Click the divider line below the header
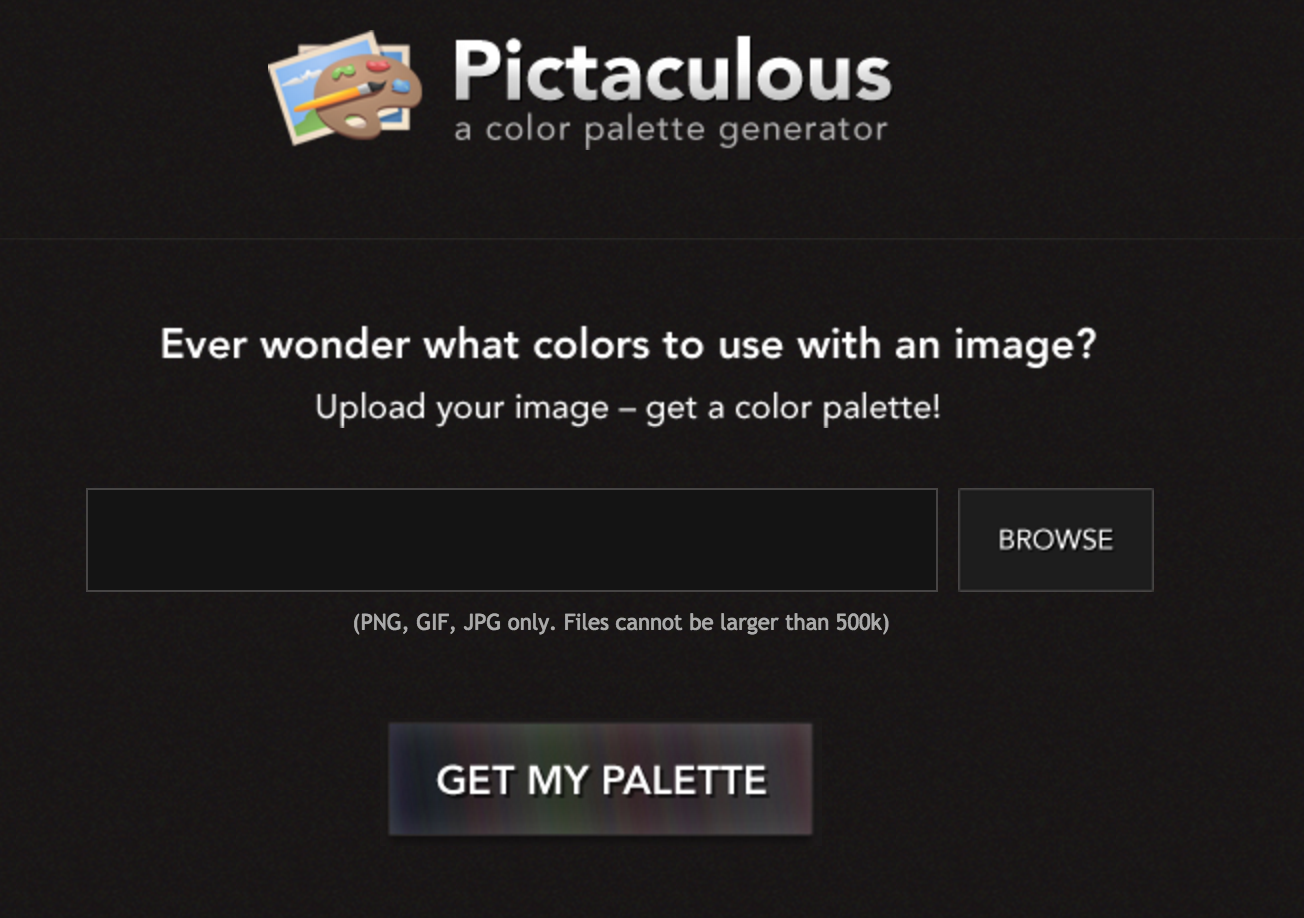Viewport: 1304px width, 918px height. [652, 238]
